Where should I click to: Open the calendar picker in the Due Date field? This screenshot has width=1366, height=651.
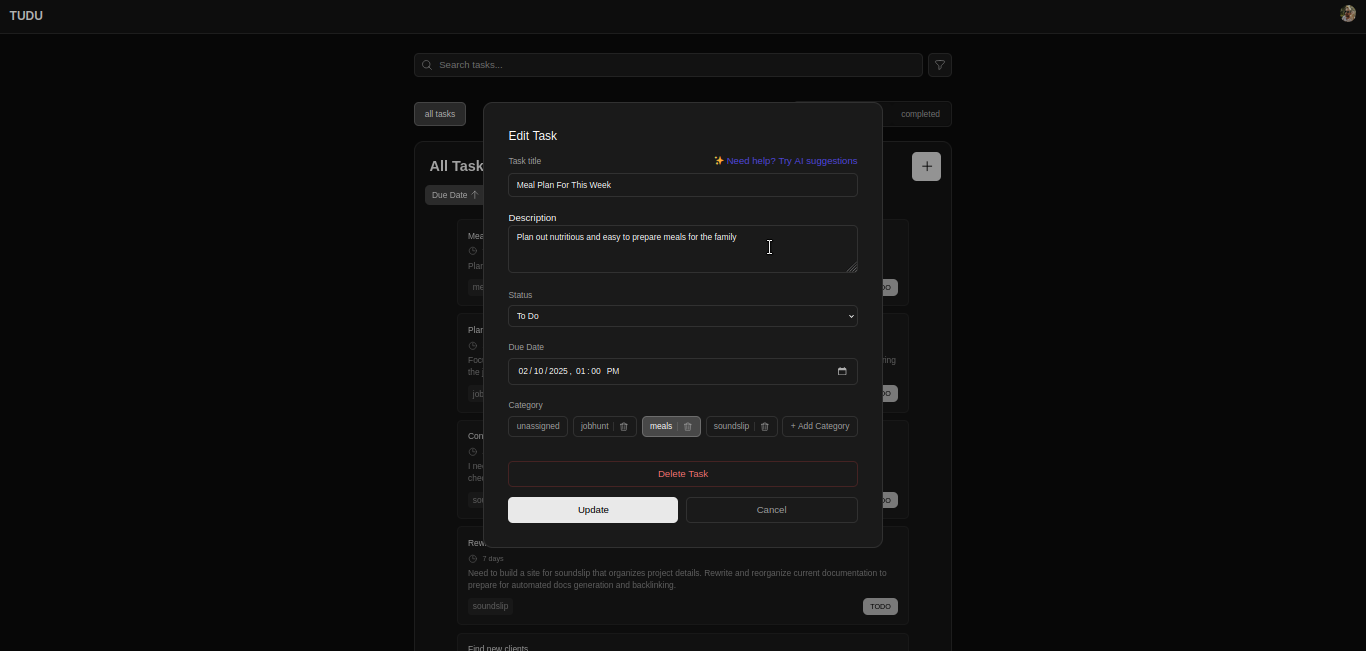point(842,372)
